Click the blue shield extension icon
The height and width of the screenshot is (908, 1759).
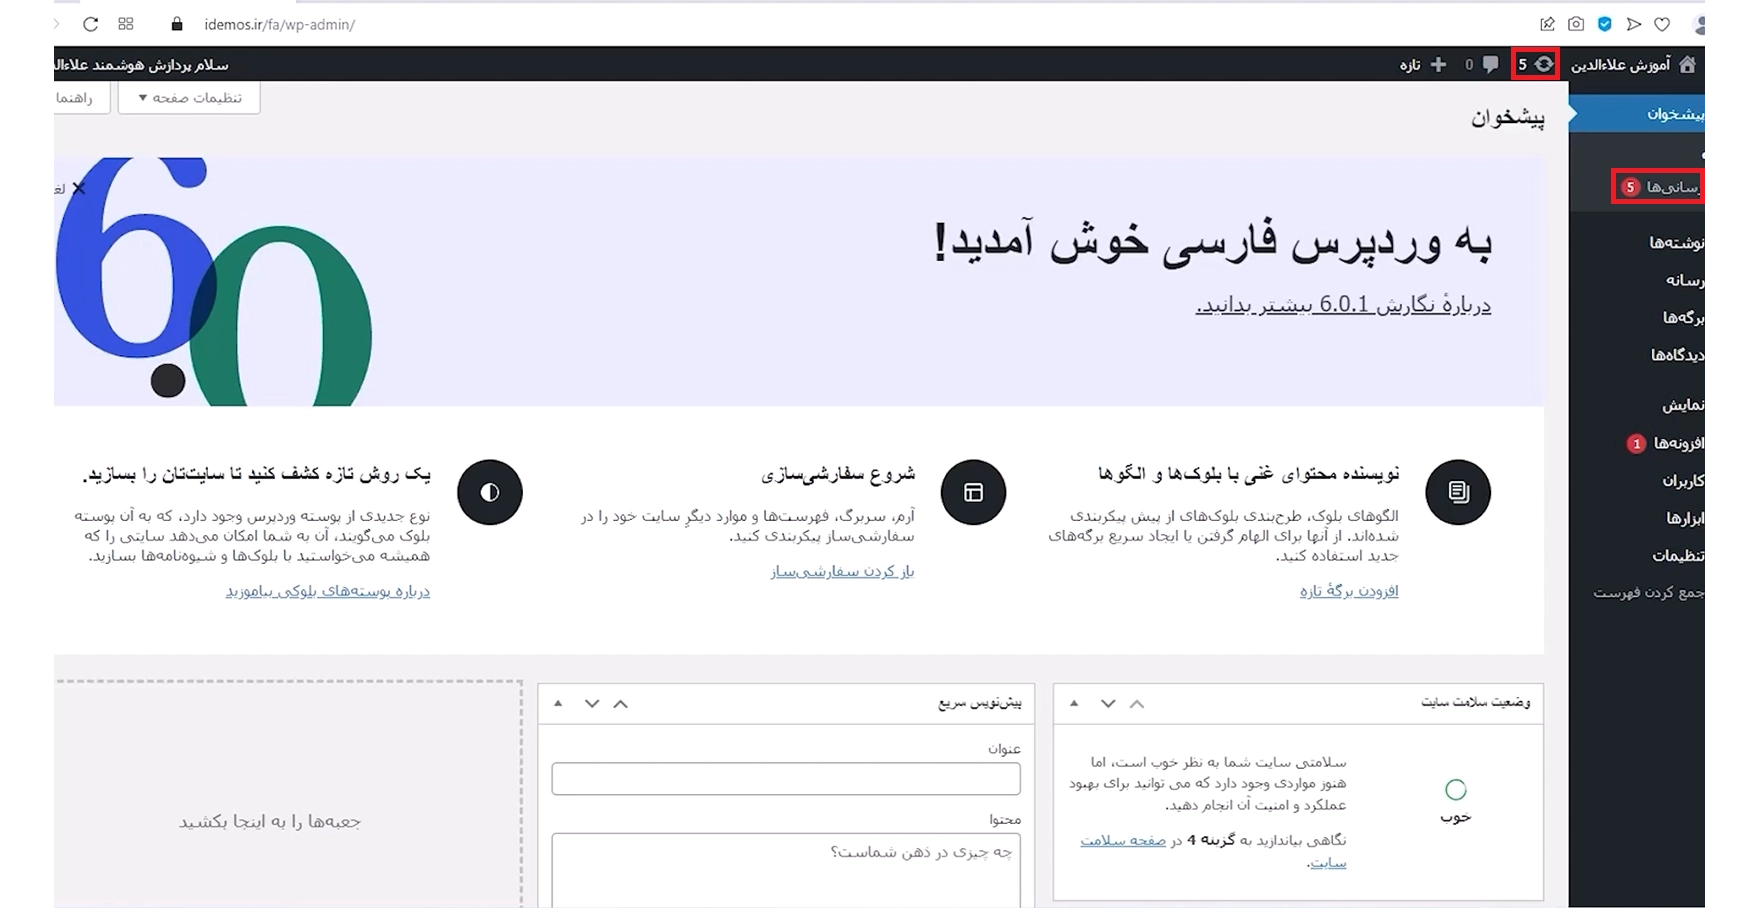(x=1605, y=24)
